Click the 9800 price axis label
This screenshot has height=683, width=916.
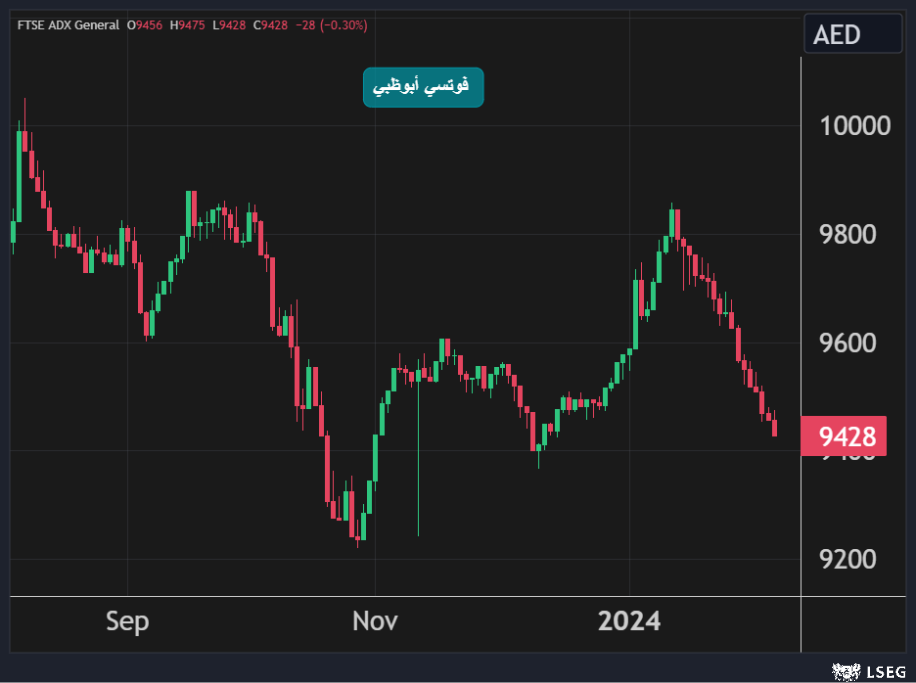pos(848,235)
